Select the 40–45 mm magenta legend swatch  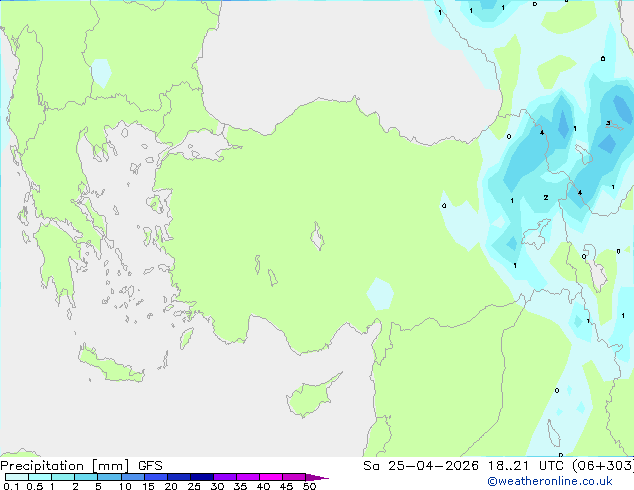click(271, 477)
